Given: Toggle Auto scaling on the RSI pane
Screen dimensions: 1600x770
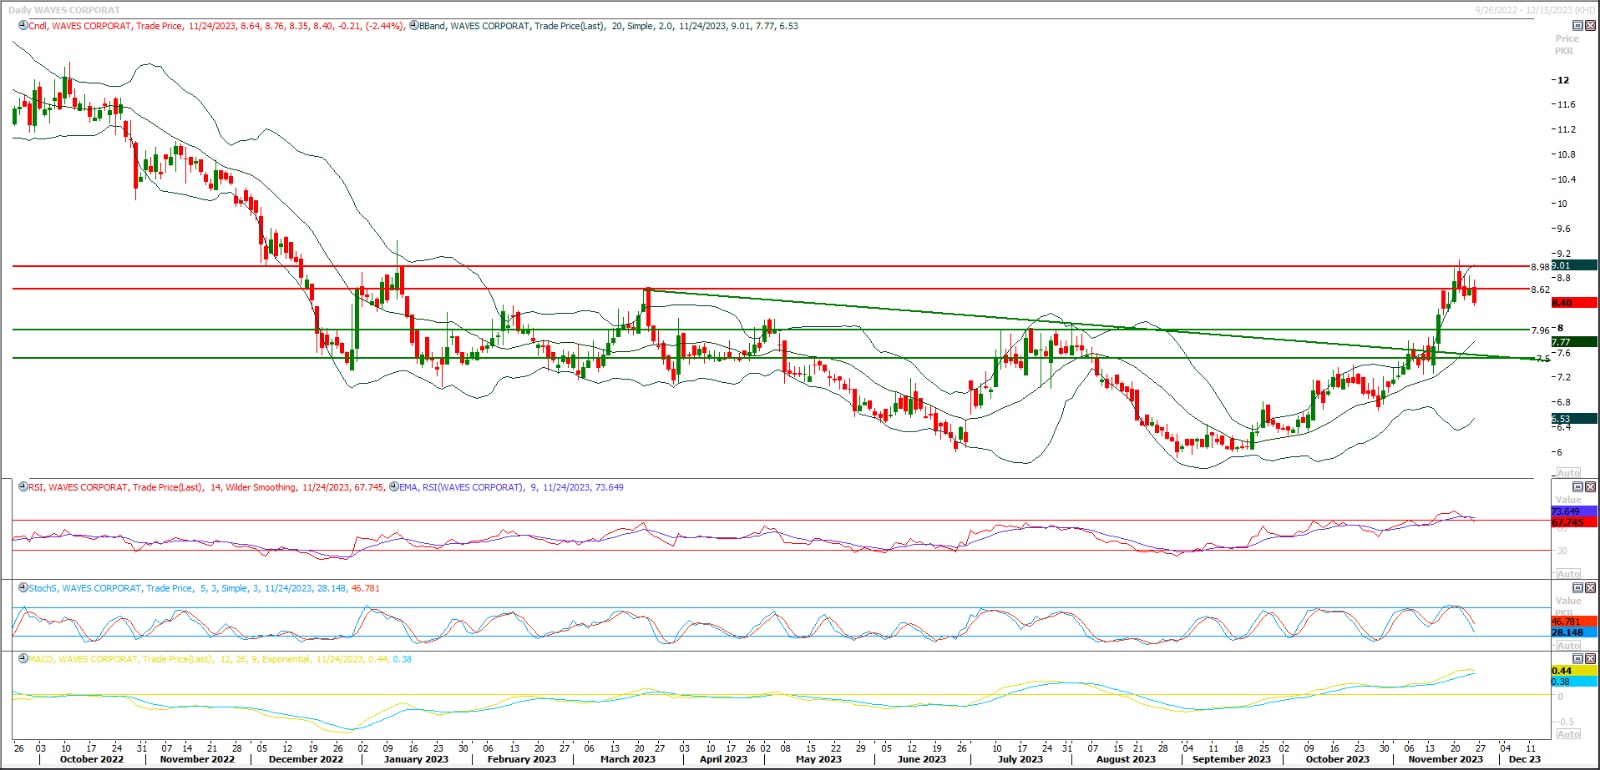Looking at the screenshot, I should [x=1568, y=574].
